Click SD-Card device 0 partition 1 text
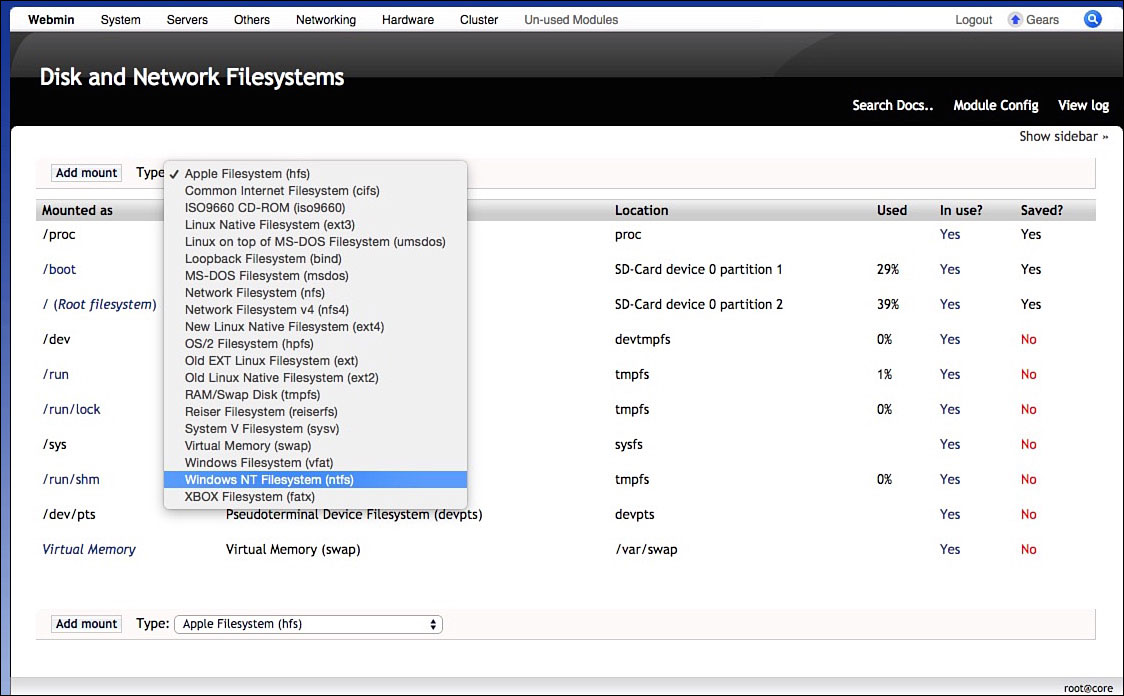 pos(698,270)
